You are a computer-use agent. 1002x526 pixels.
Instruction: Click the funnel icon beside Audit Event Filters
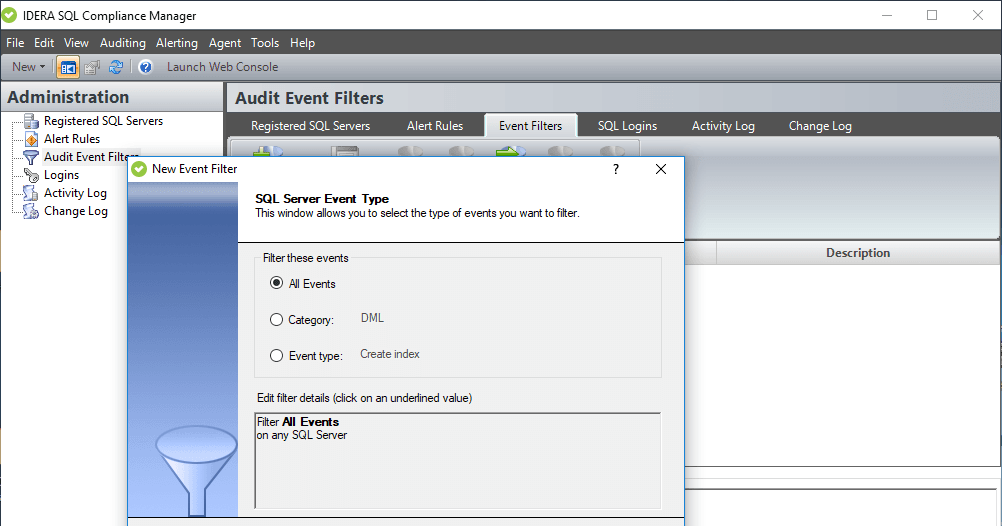(x=31, y=157)
